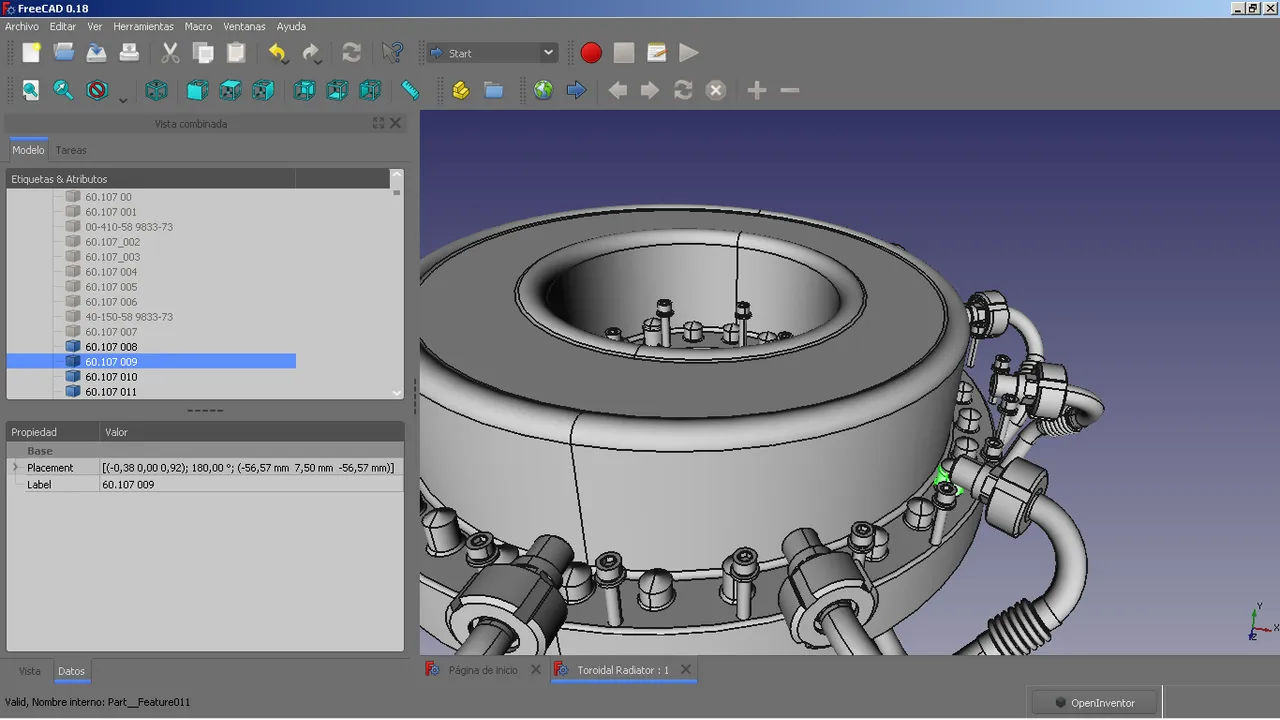The image size is (1280, 720).
Task: Select the Datos properties tab
Action: [x=71, y=671]
